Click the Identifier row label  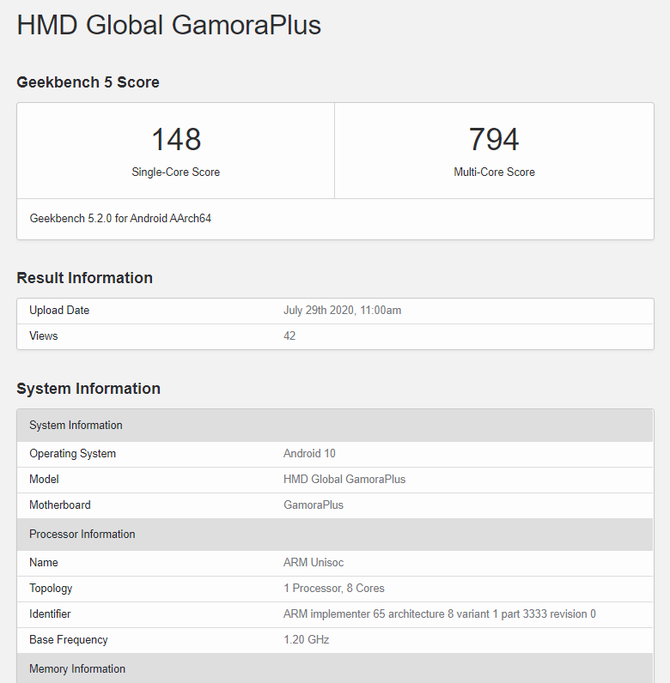[50, 614]
